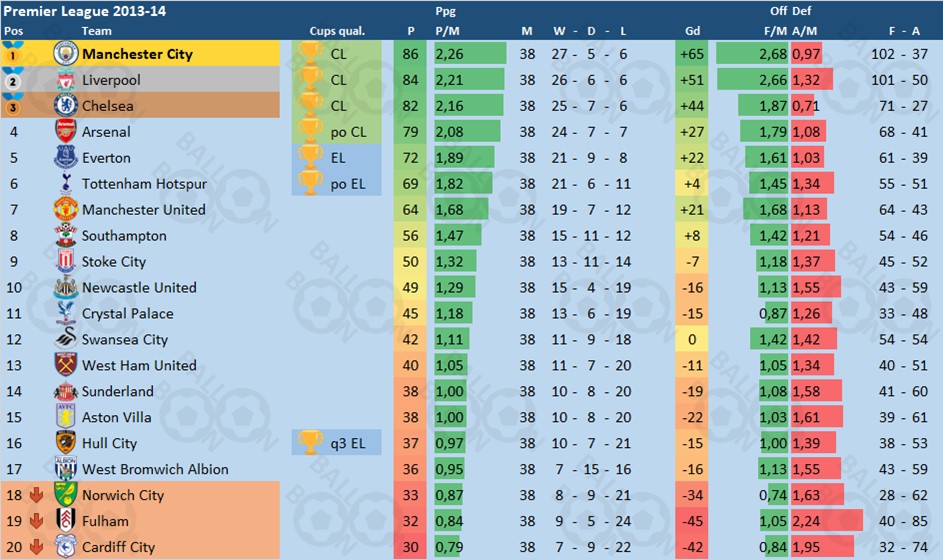This screenshot has height=560, width=943.
Task: Click Chelsea's bronze third-place medal icon
Action: pos(14,106)
